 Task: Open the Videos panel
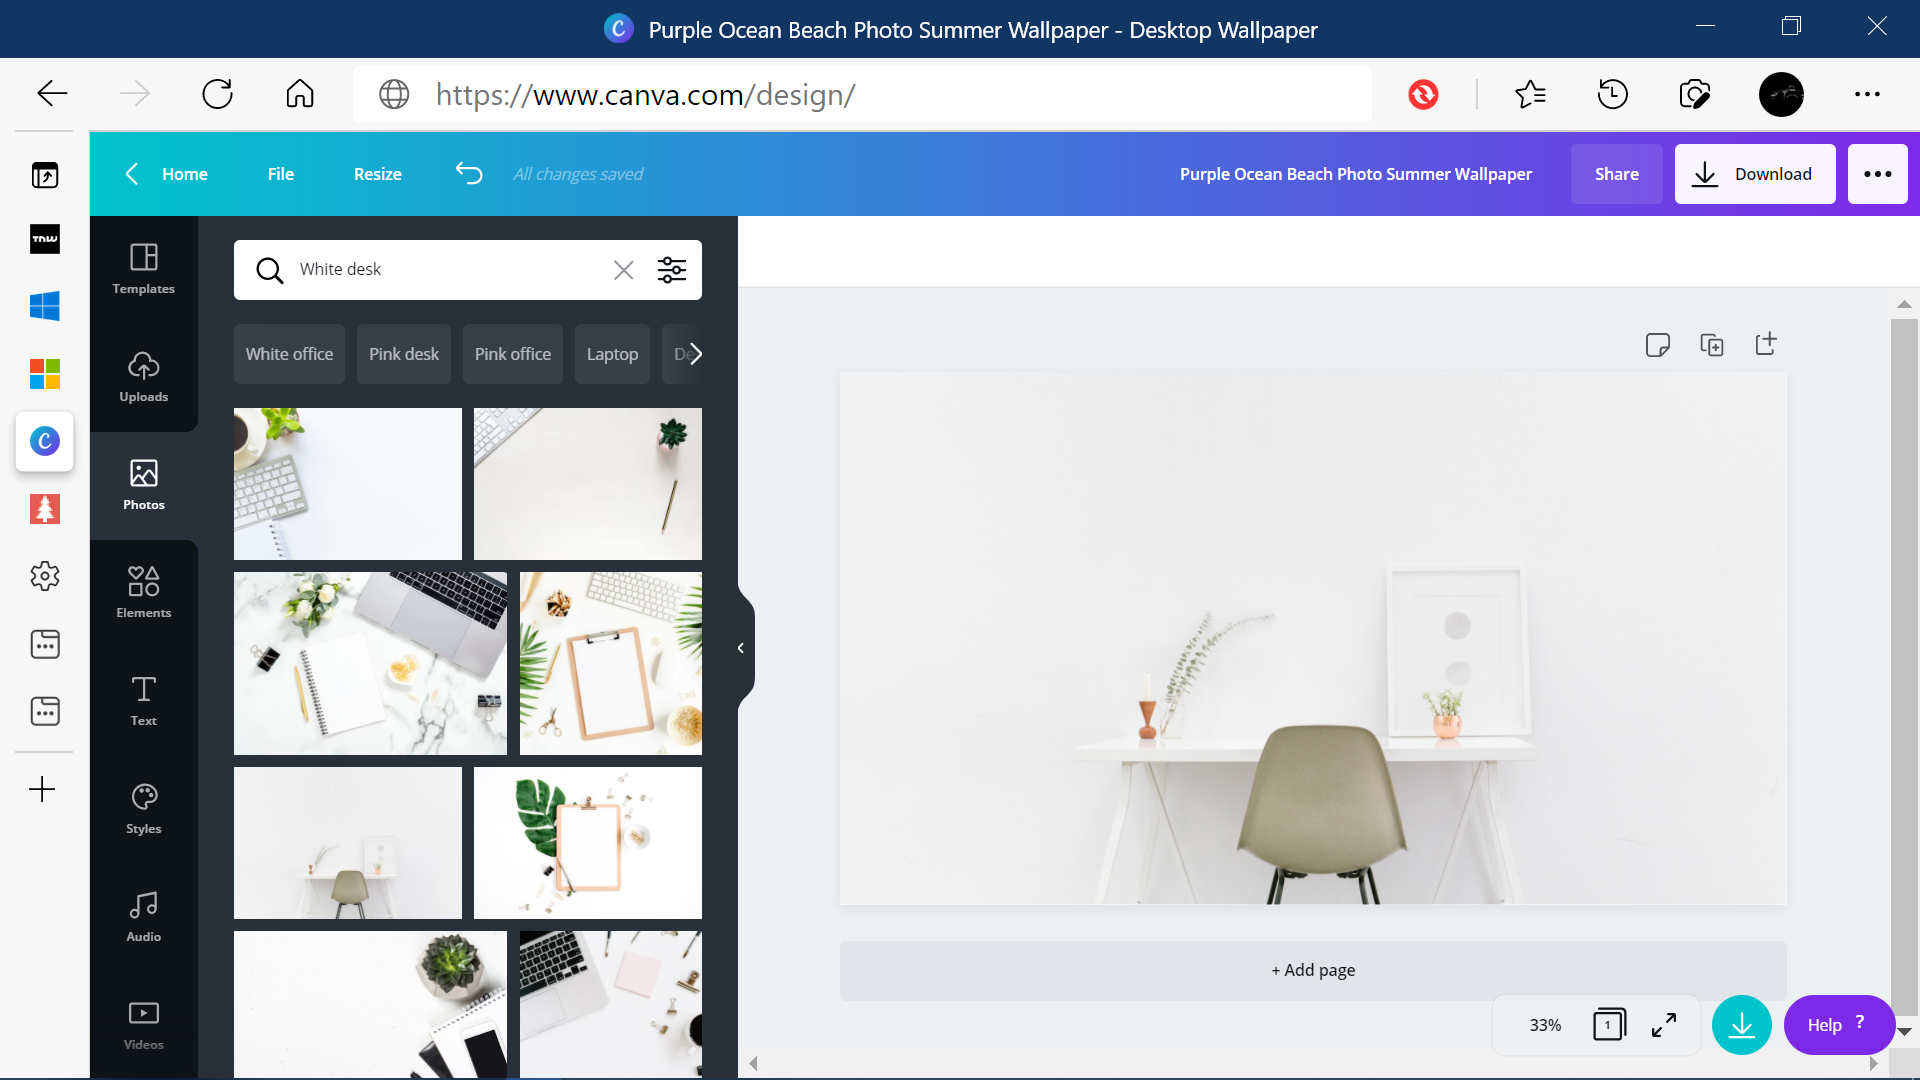tap(142, 1025)
